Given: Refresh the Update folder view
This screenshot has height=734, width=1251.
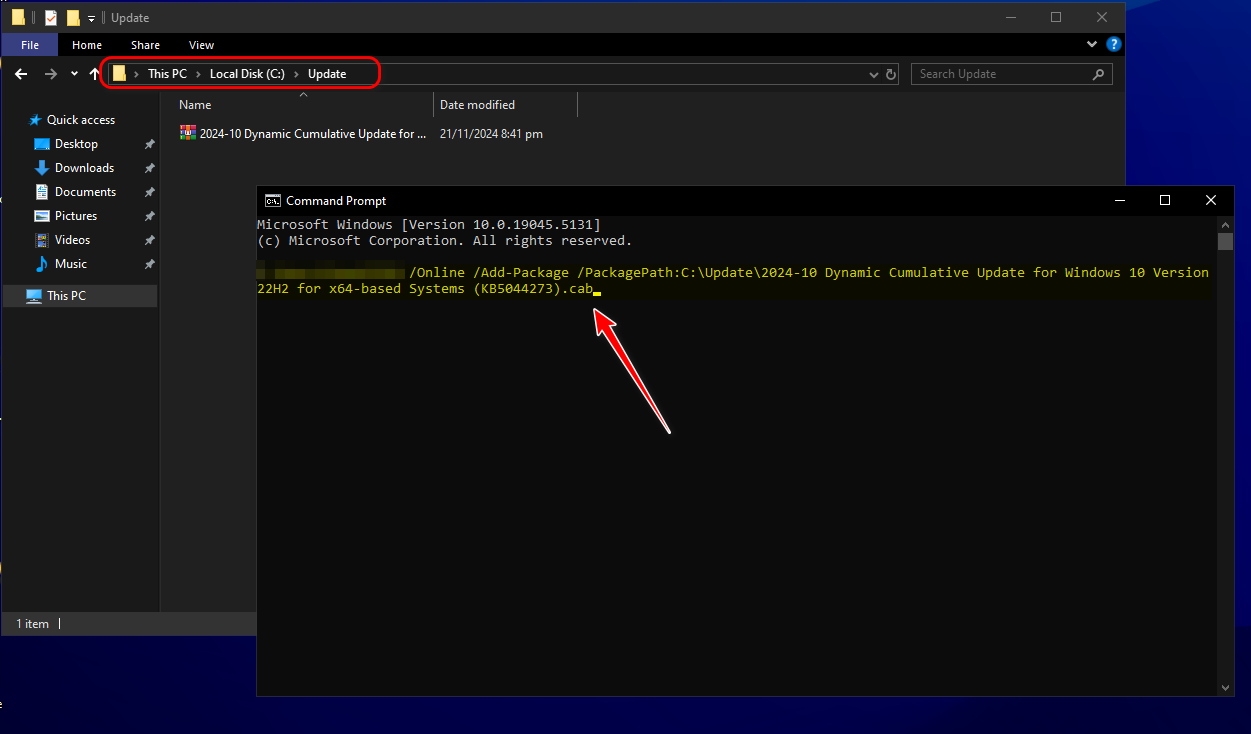Looking at the screenshot, I should coord(890,74).
